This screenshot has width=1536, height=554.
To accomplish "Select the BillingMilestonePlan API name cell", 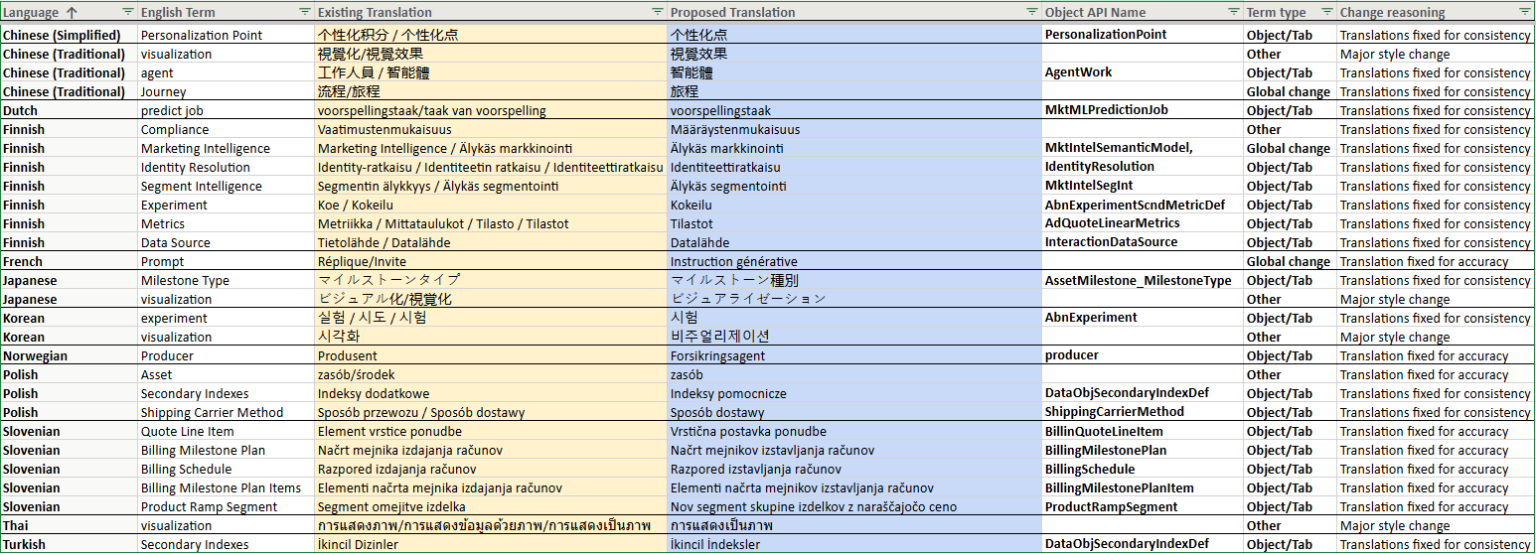I will click(x=1142, y=451).
